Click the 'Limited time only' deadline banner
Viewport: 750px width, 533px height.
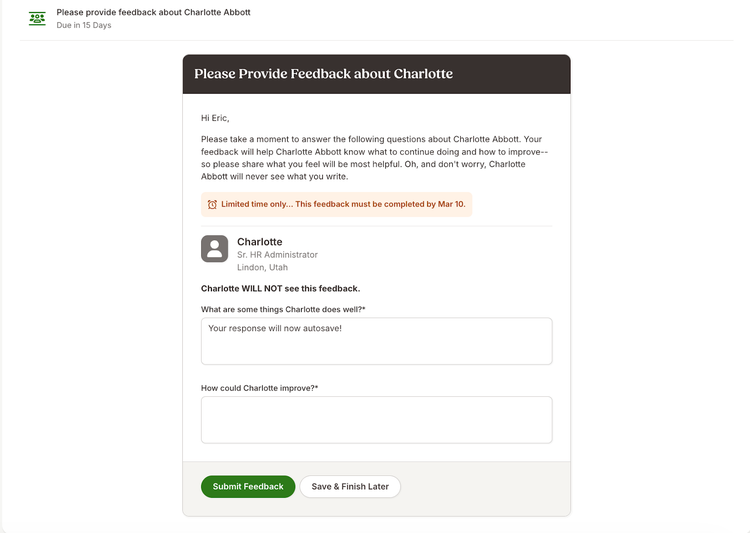point(336,204)
